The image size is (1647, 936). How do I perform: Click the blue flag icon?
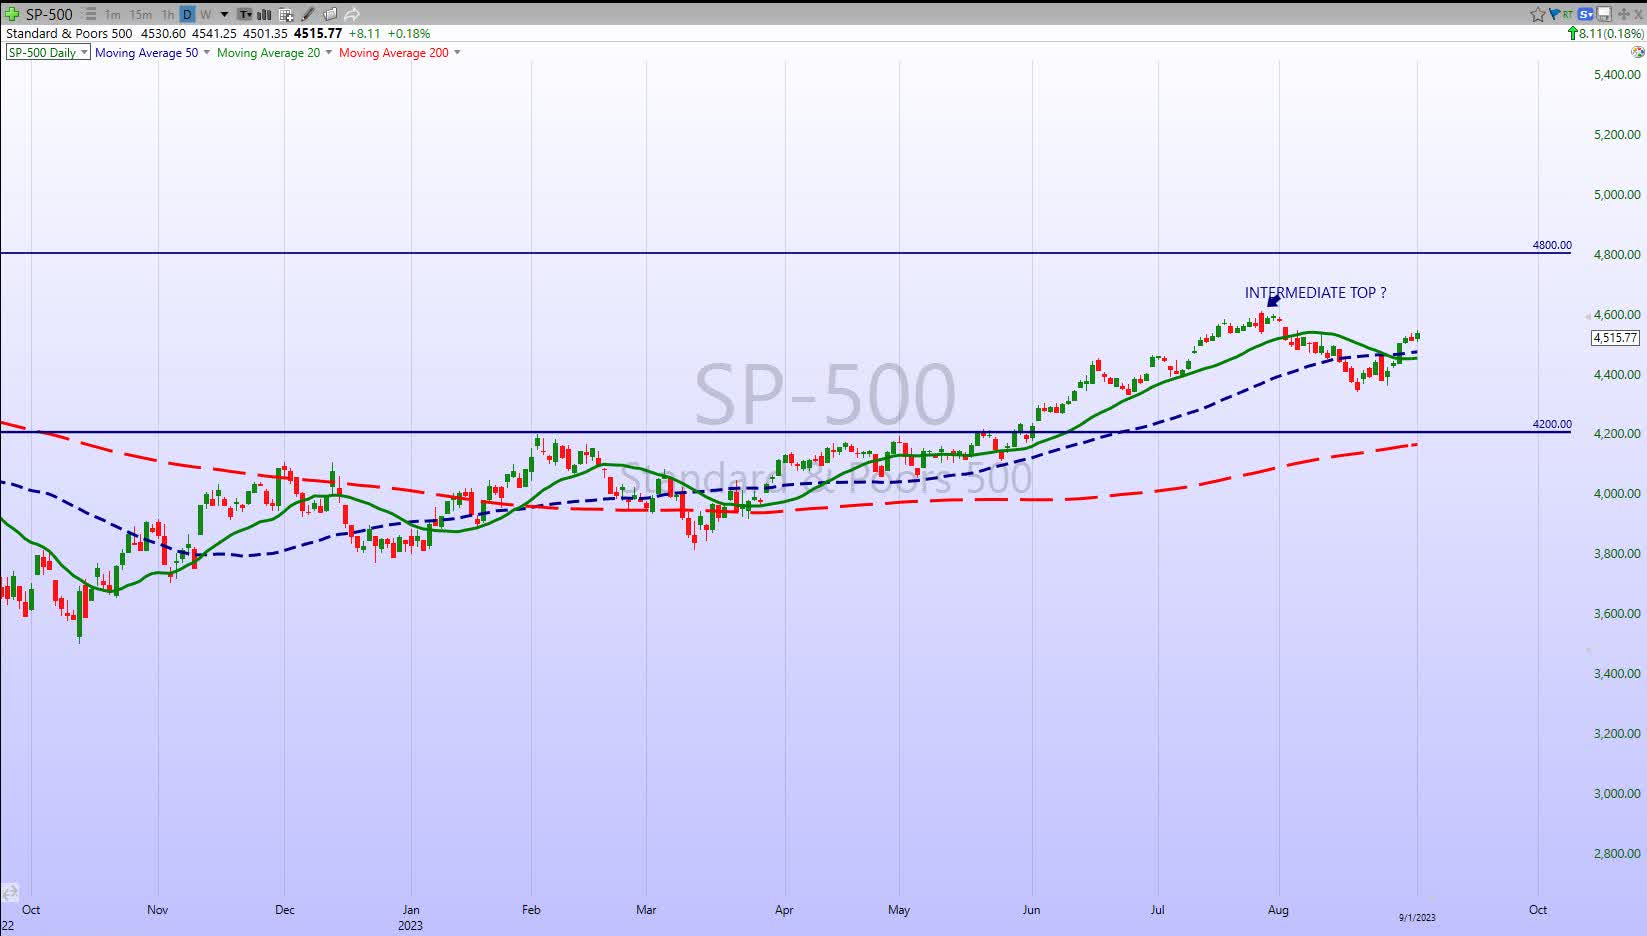pyautogui.click(x=1554, y=14)
